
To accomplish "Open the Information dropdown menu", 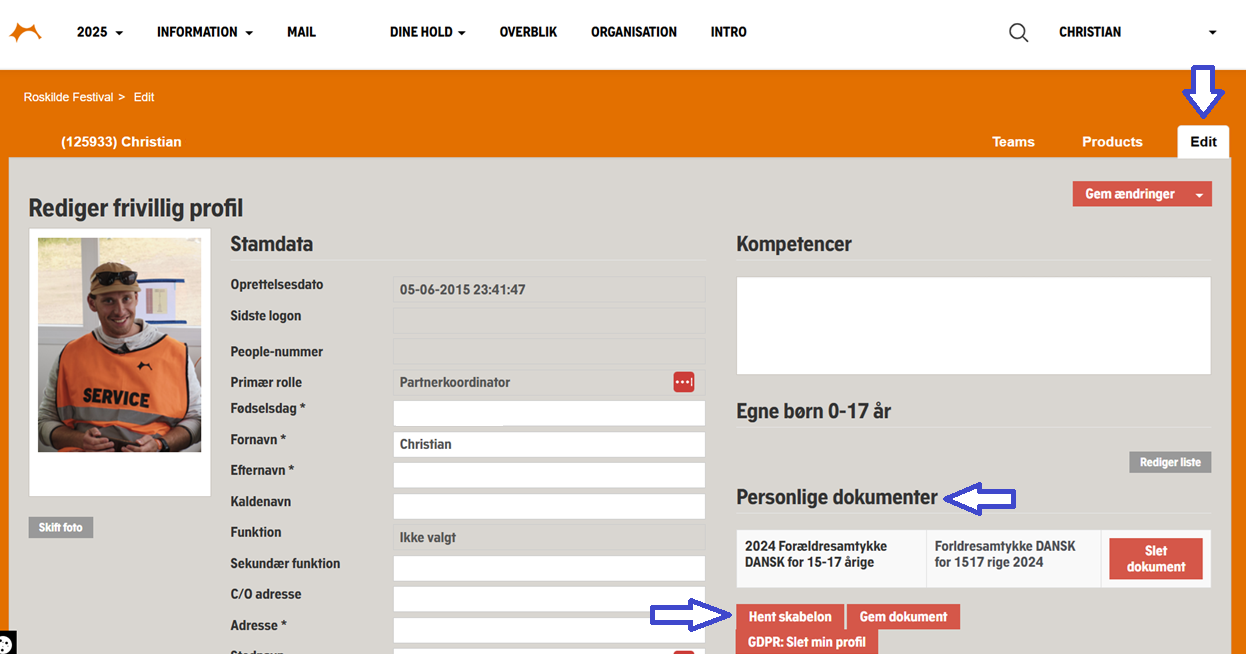I will click(x=204, y=32).
